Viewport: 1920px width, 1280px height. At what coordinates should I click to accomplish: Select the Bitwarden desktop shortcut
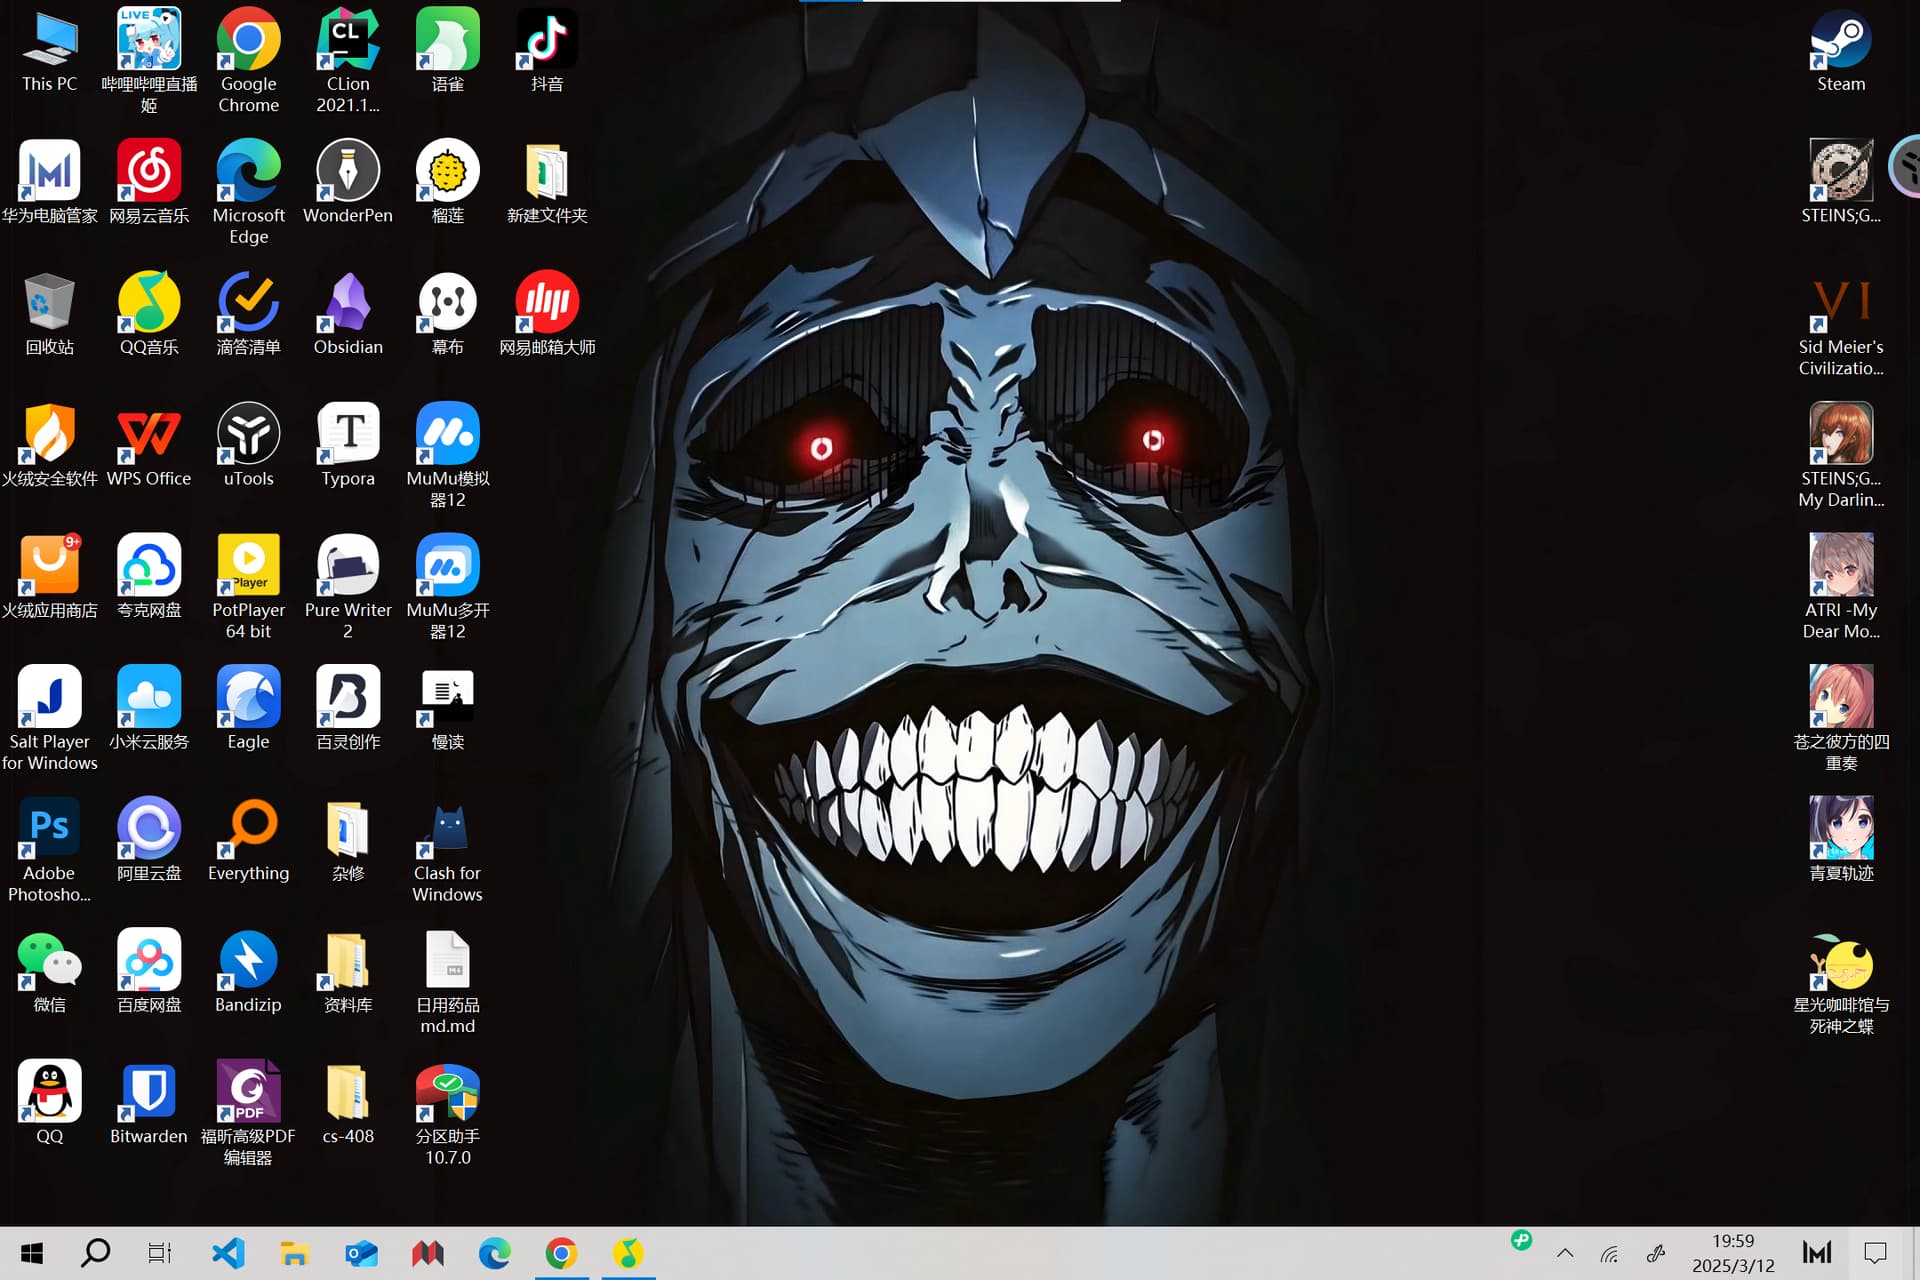149,1103
